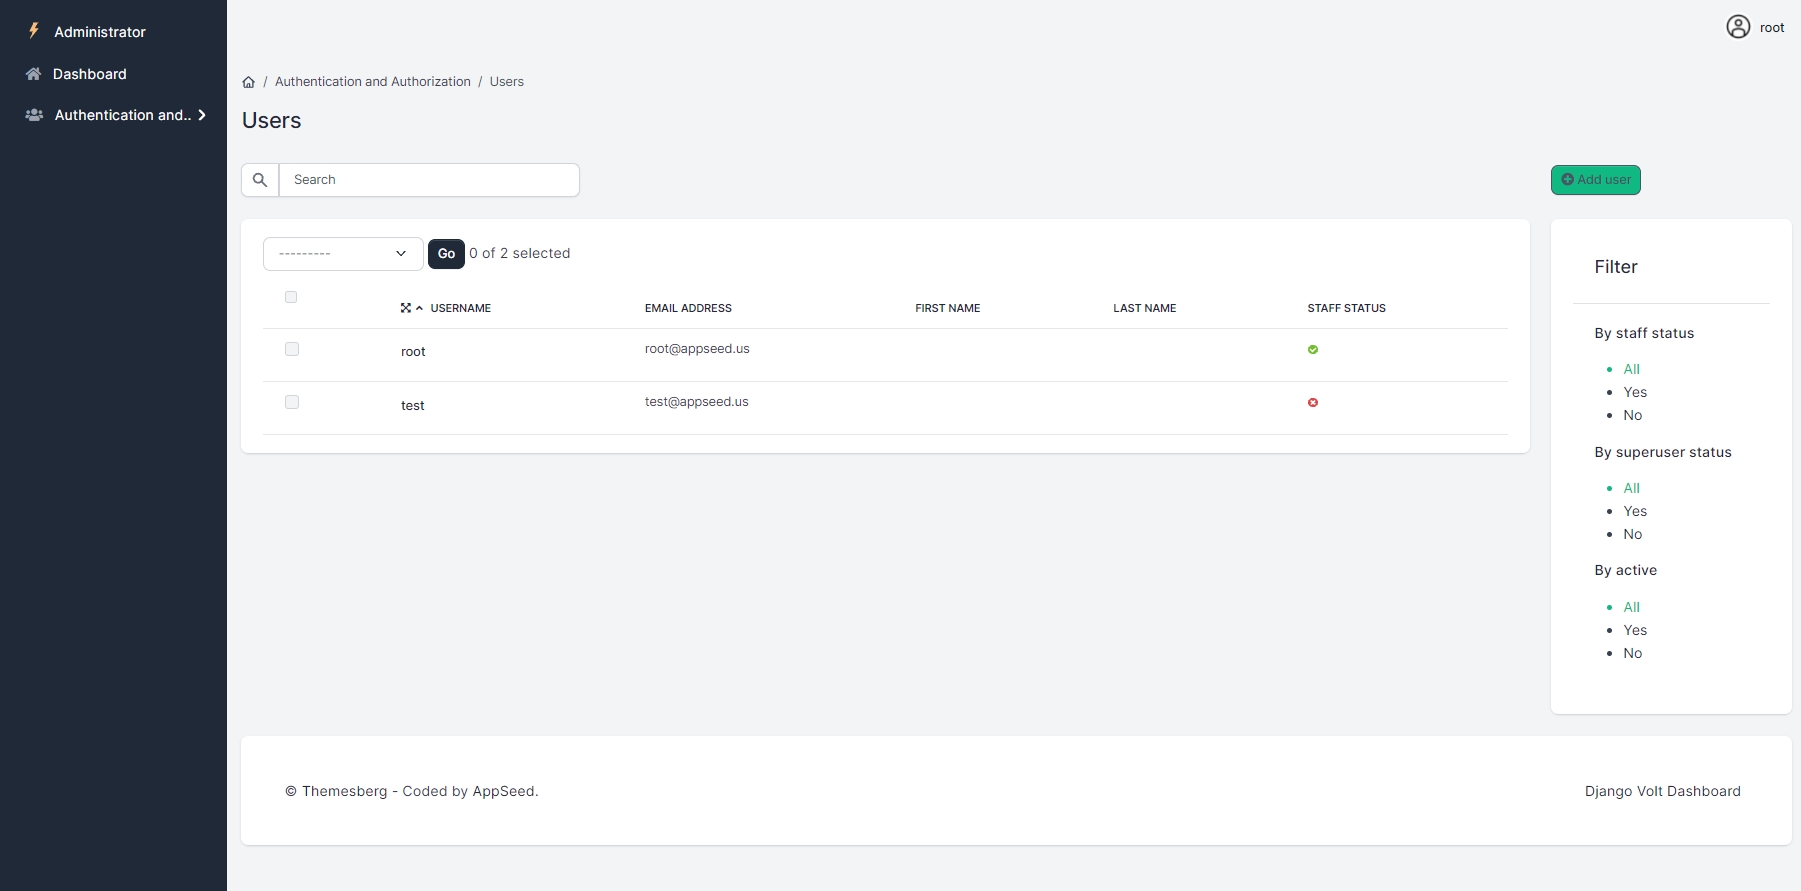The image size is (1801, 891).
Task: Click the users group icon in sidebar
Action: click(x=34, y=115)
